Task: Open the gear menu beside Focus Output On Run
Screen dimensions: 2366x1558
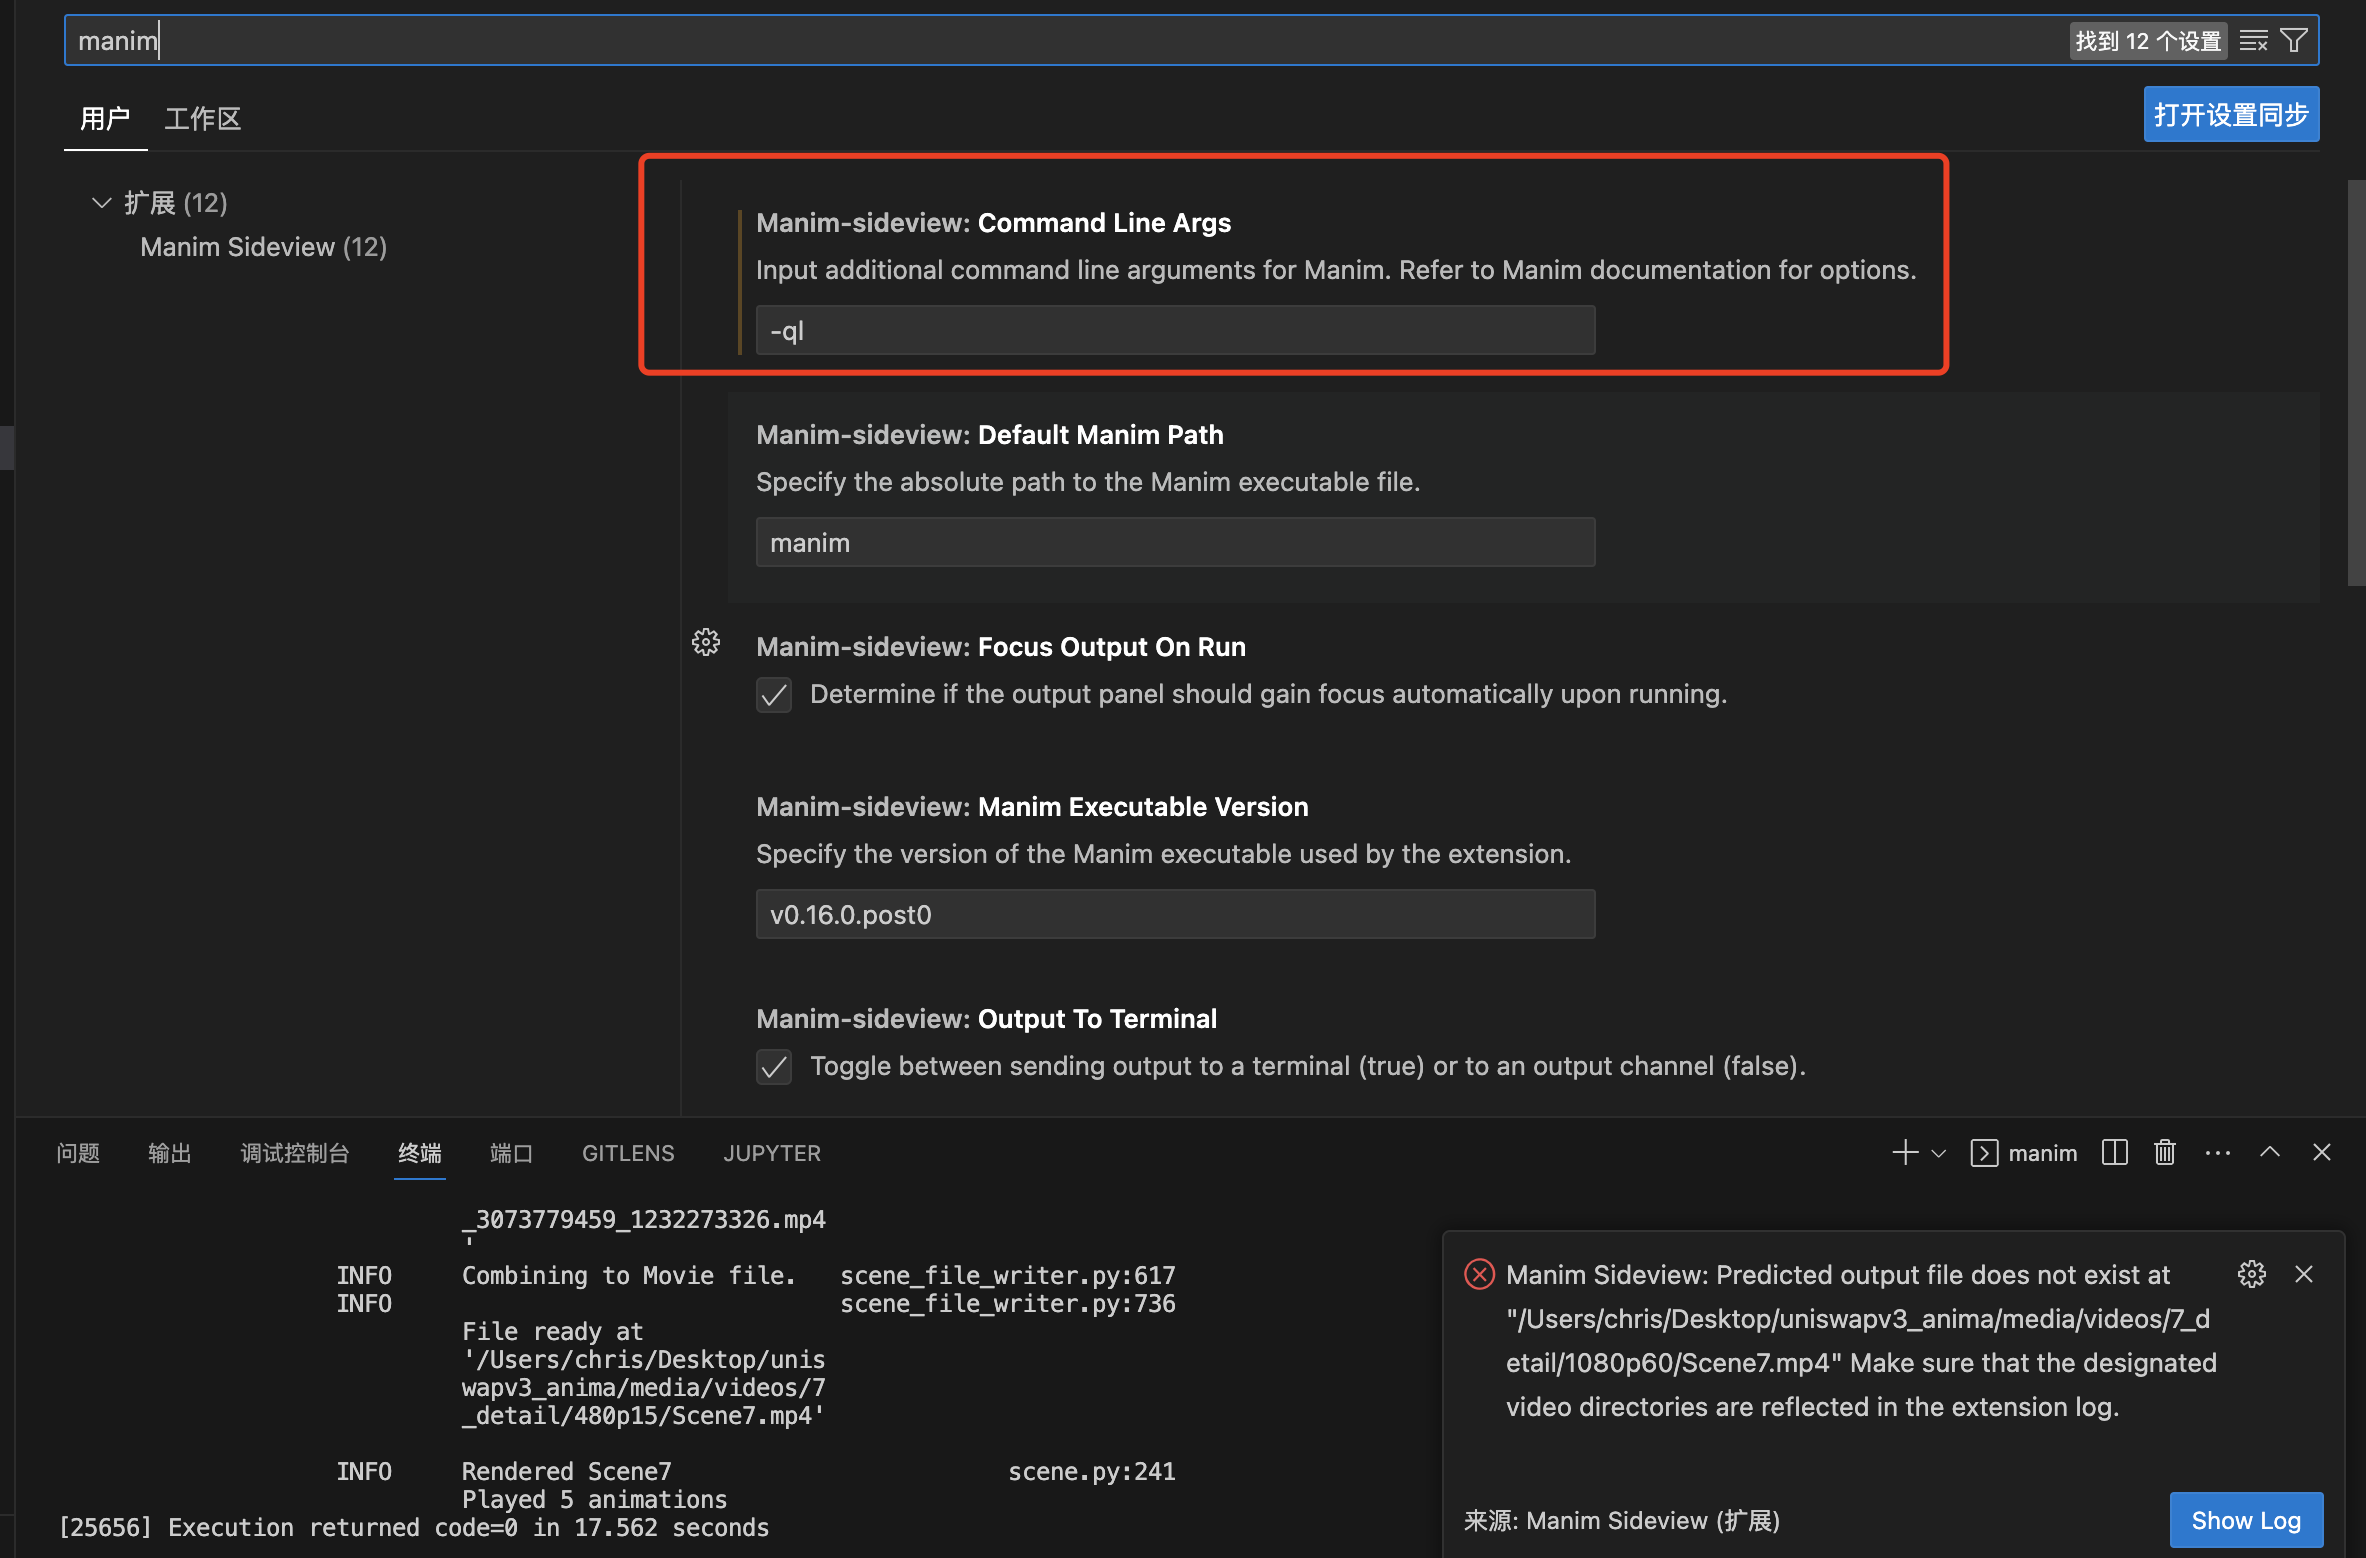Action: tap(706, 643)
